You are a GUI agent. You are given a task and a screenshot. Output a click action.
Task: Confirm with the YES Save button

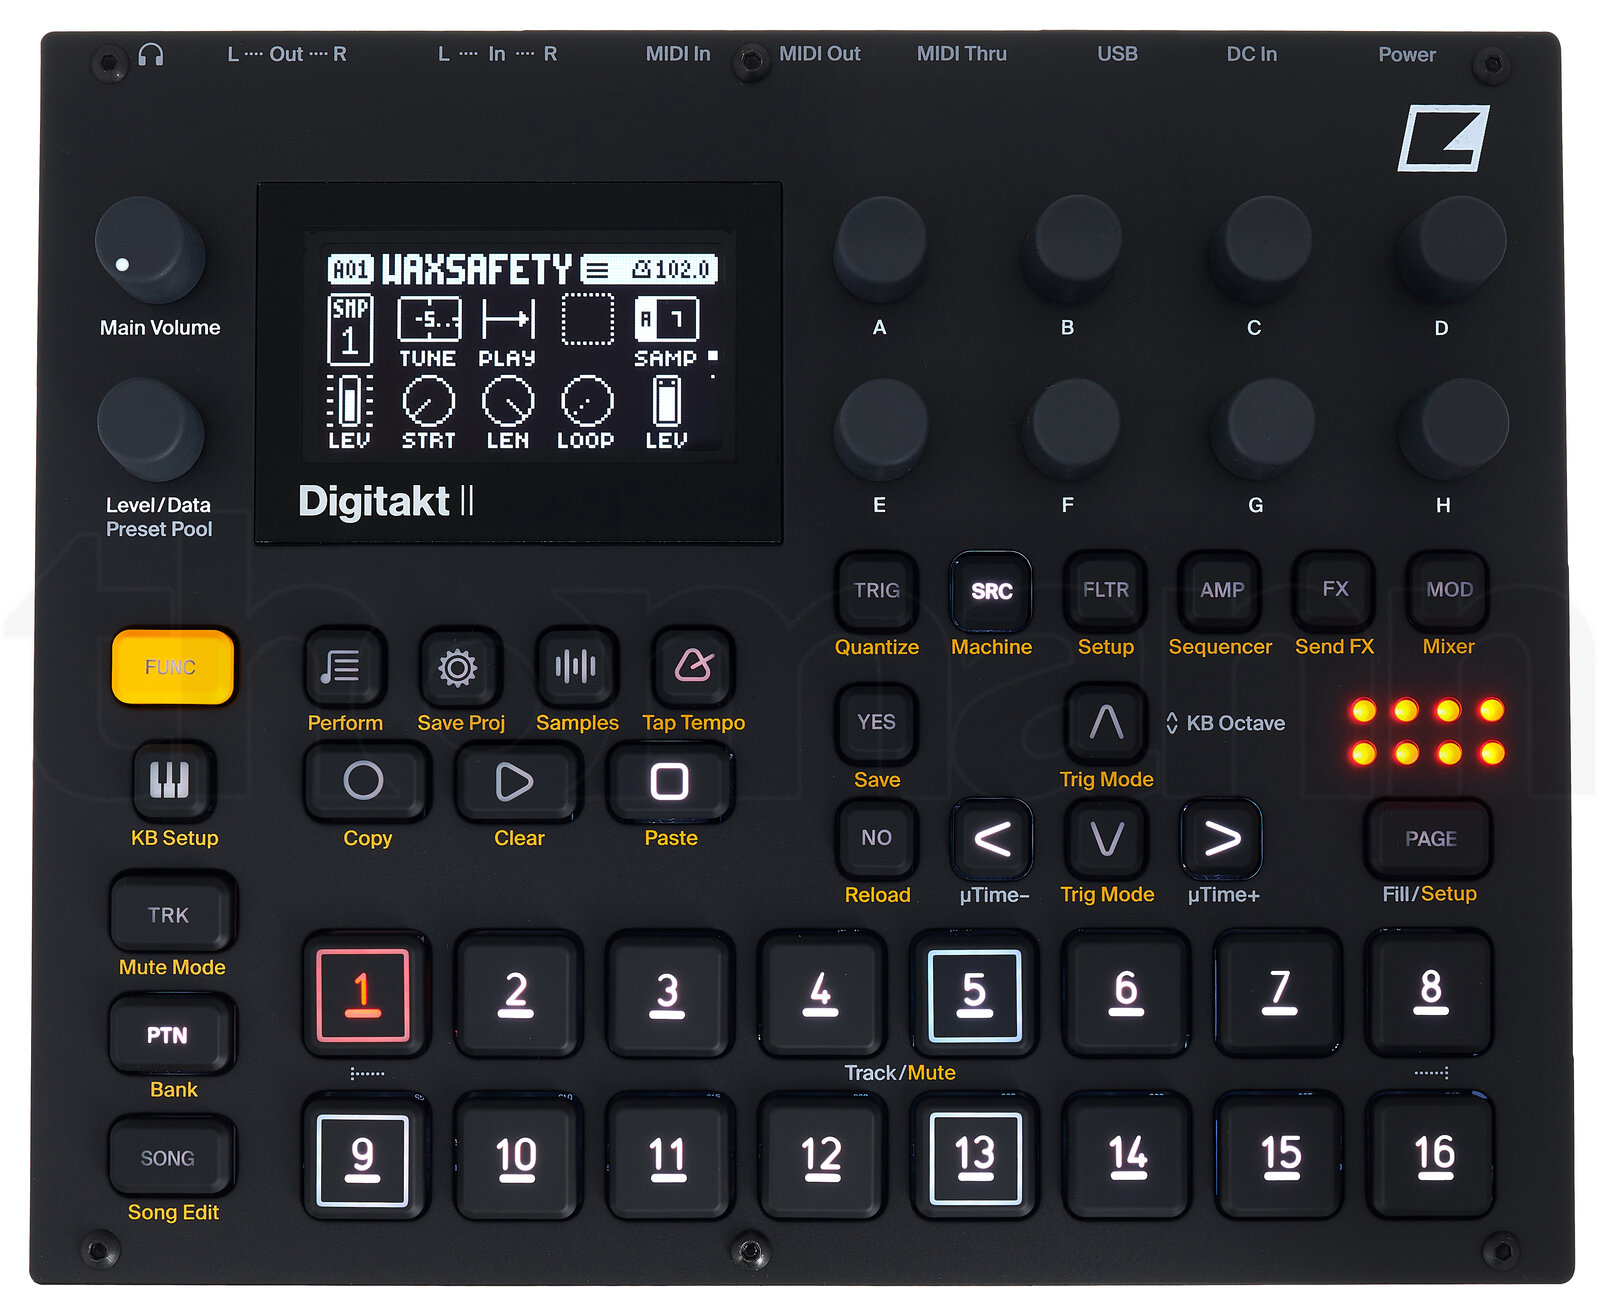coord(876,722)
